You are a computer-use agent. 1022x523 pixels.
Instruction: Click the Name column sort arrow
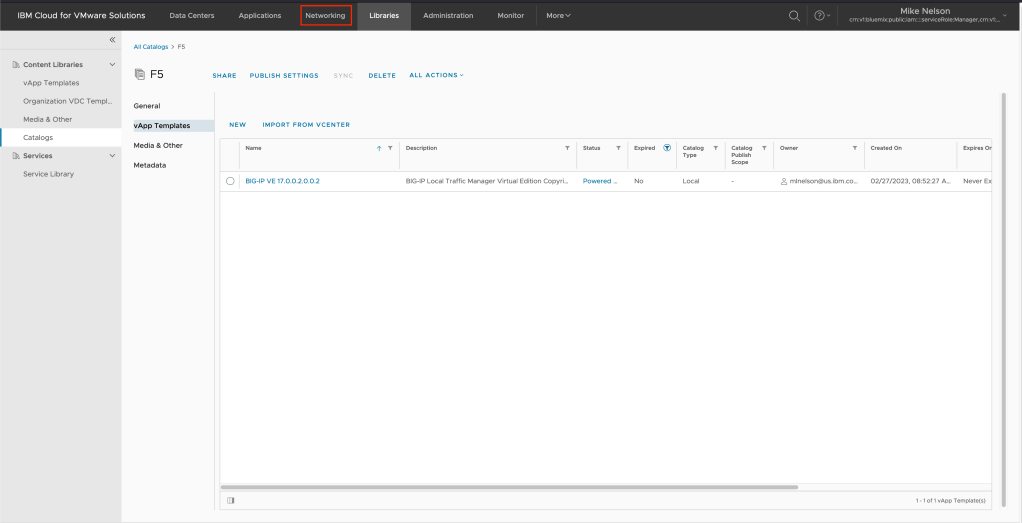coord(379,148)
